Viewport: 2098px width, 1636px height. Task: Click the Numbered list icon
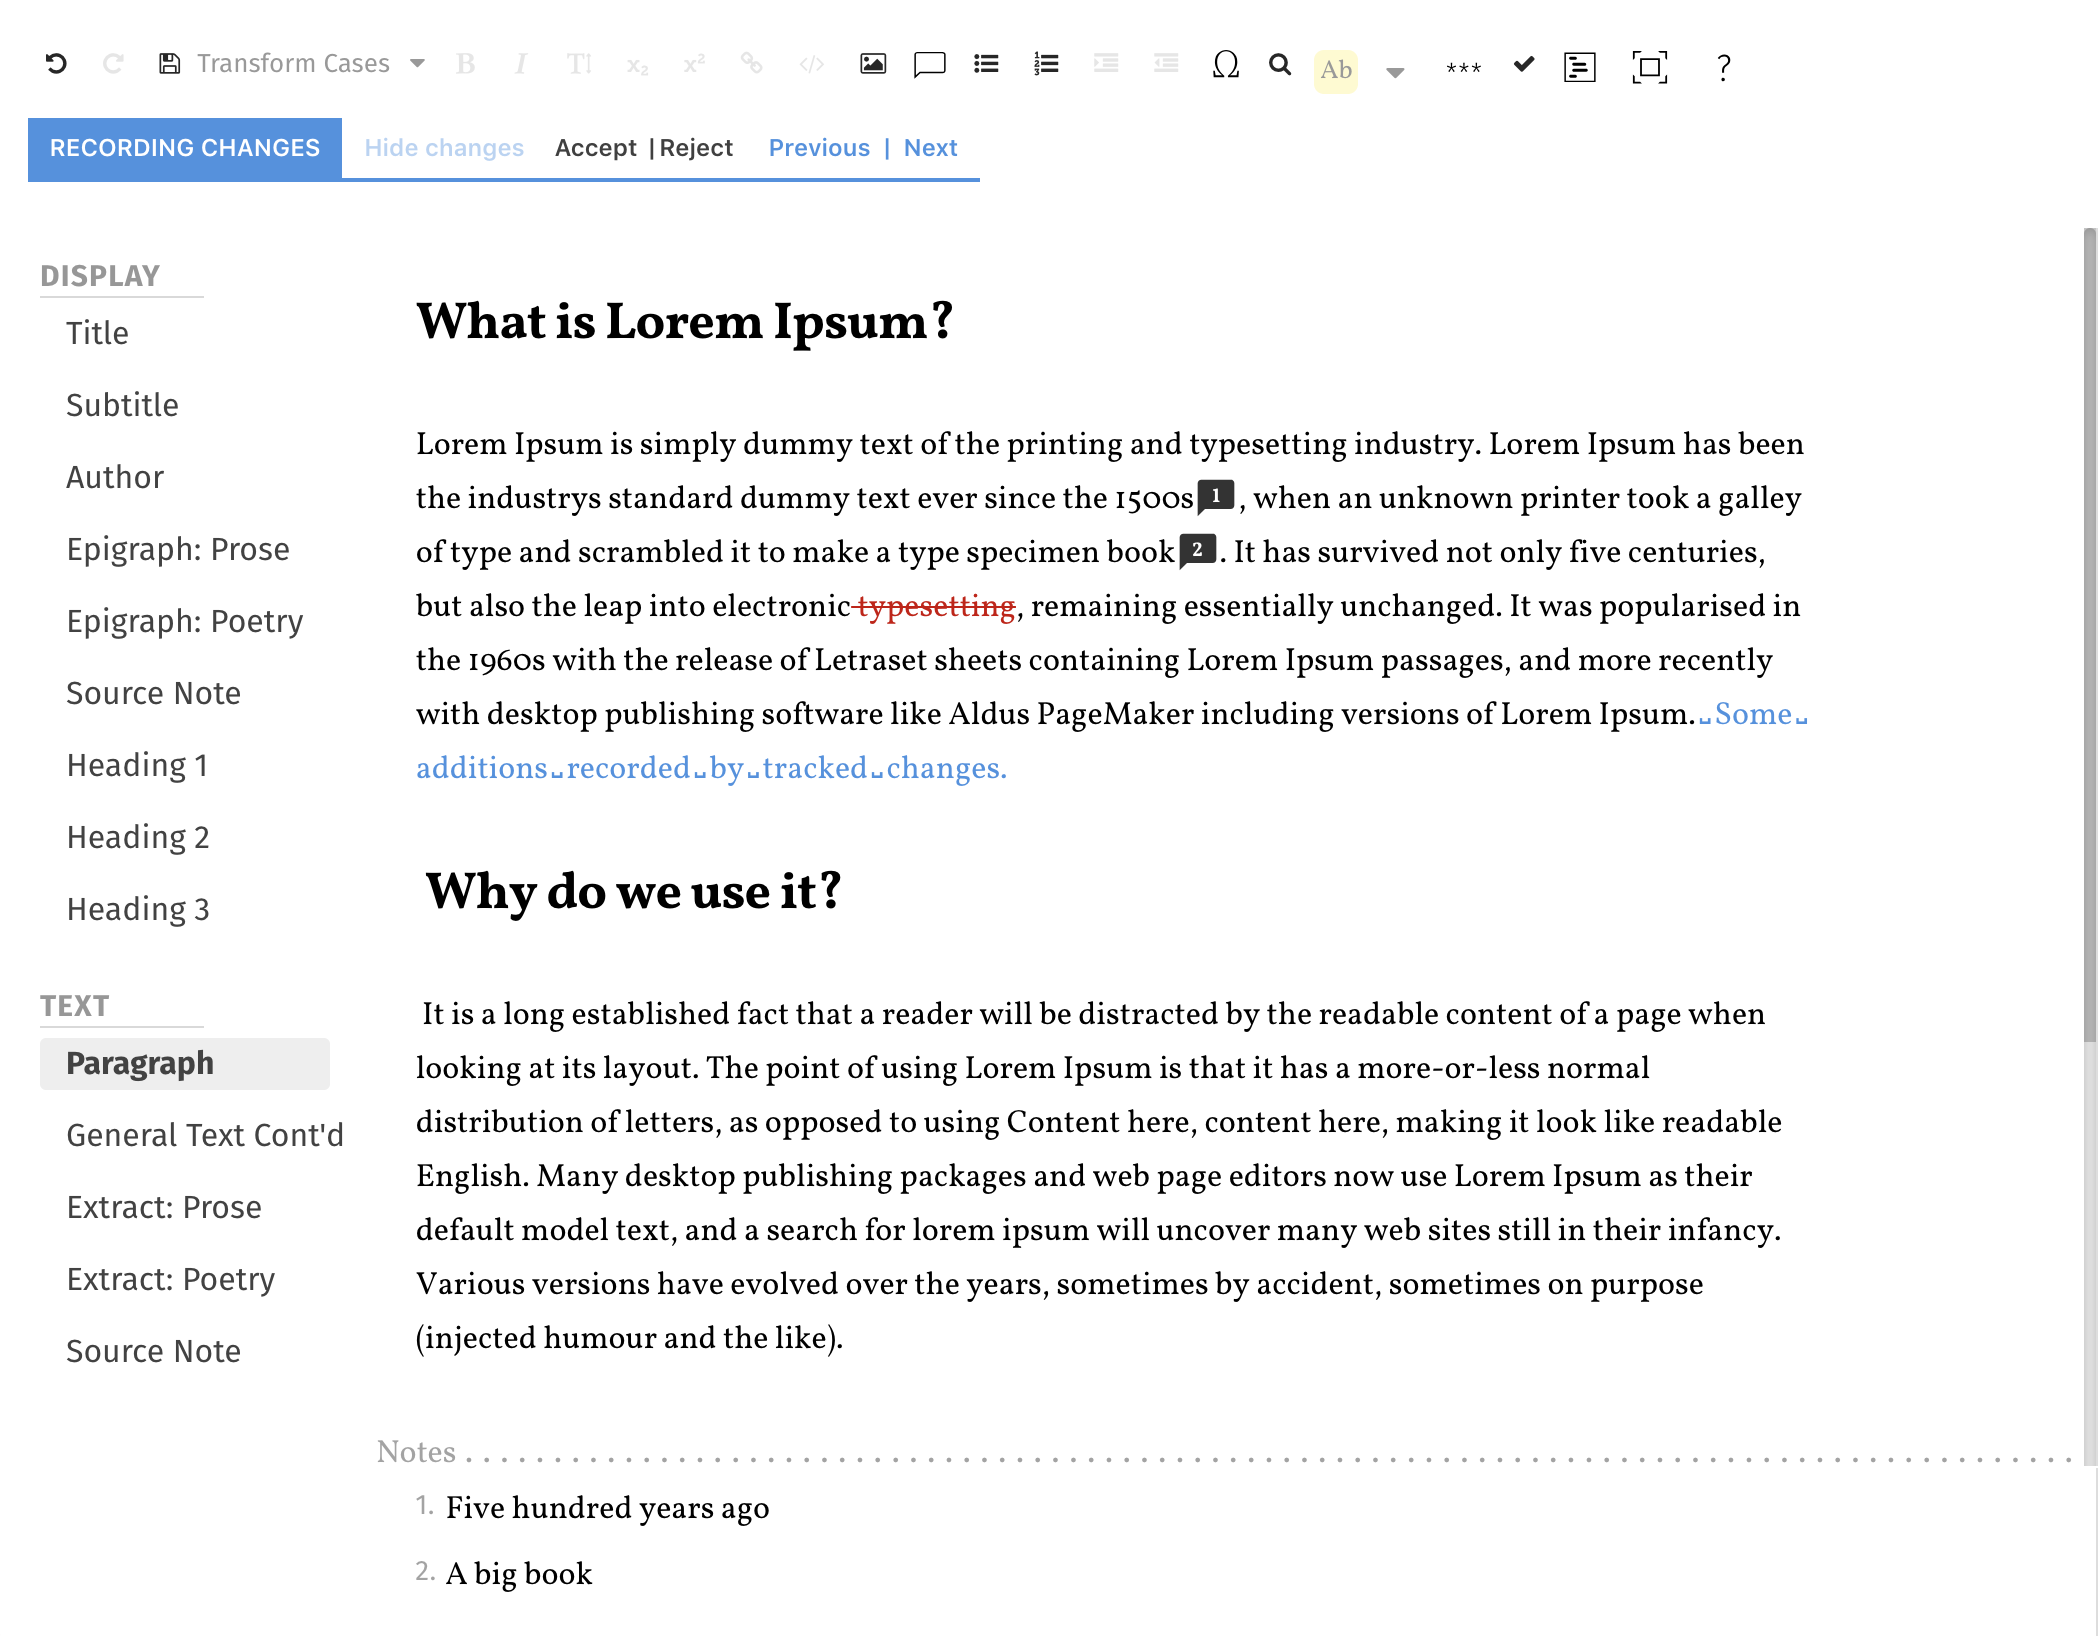[1046, 68]
